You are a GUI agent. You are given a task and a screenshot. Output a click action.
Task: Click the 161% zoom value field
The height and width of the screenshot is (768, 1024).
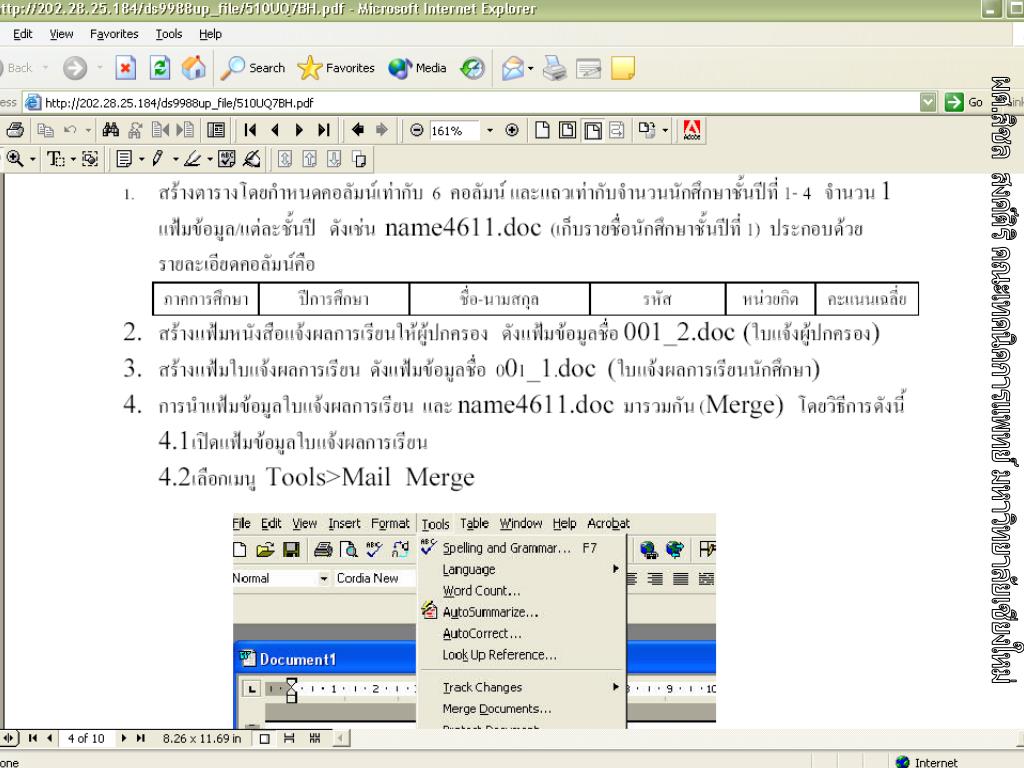454,131
